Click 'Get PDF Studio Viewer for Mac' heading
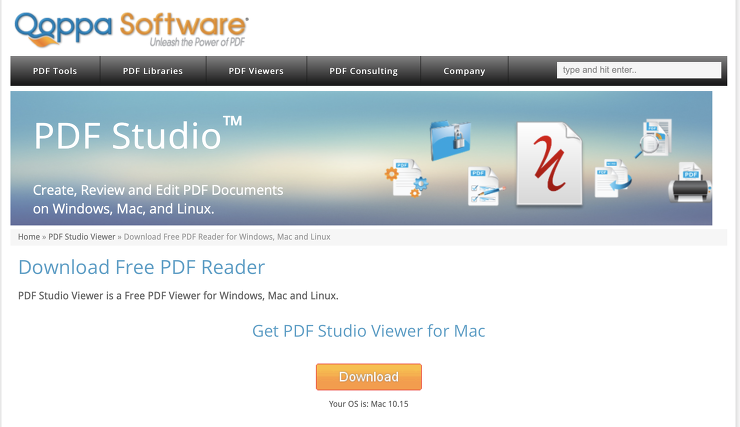 pyautogui.click(x=369, y=331)
